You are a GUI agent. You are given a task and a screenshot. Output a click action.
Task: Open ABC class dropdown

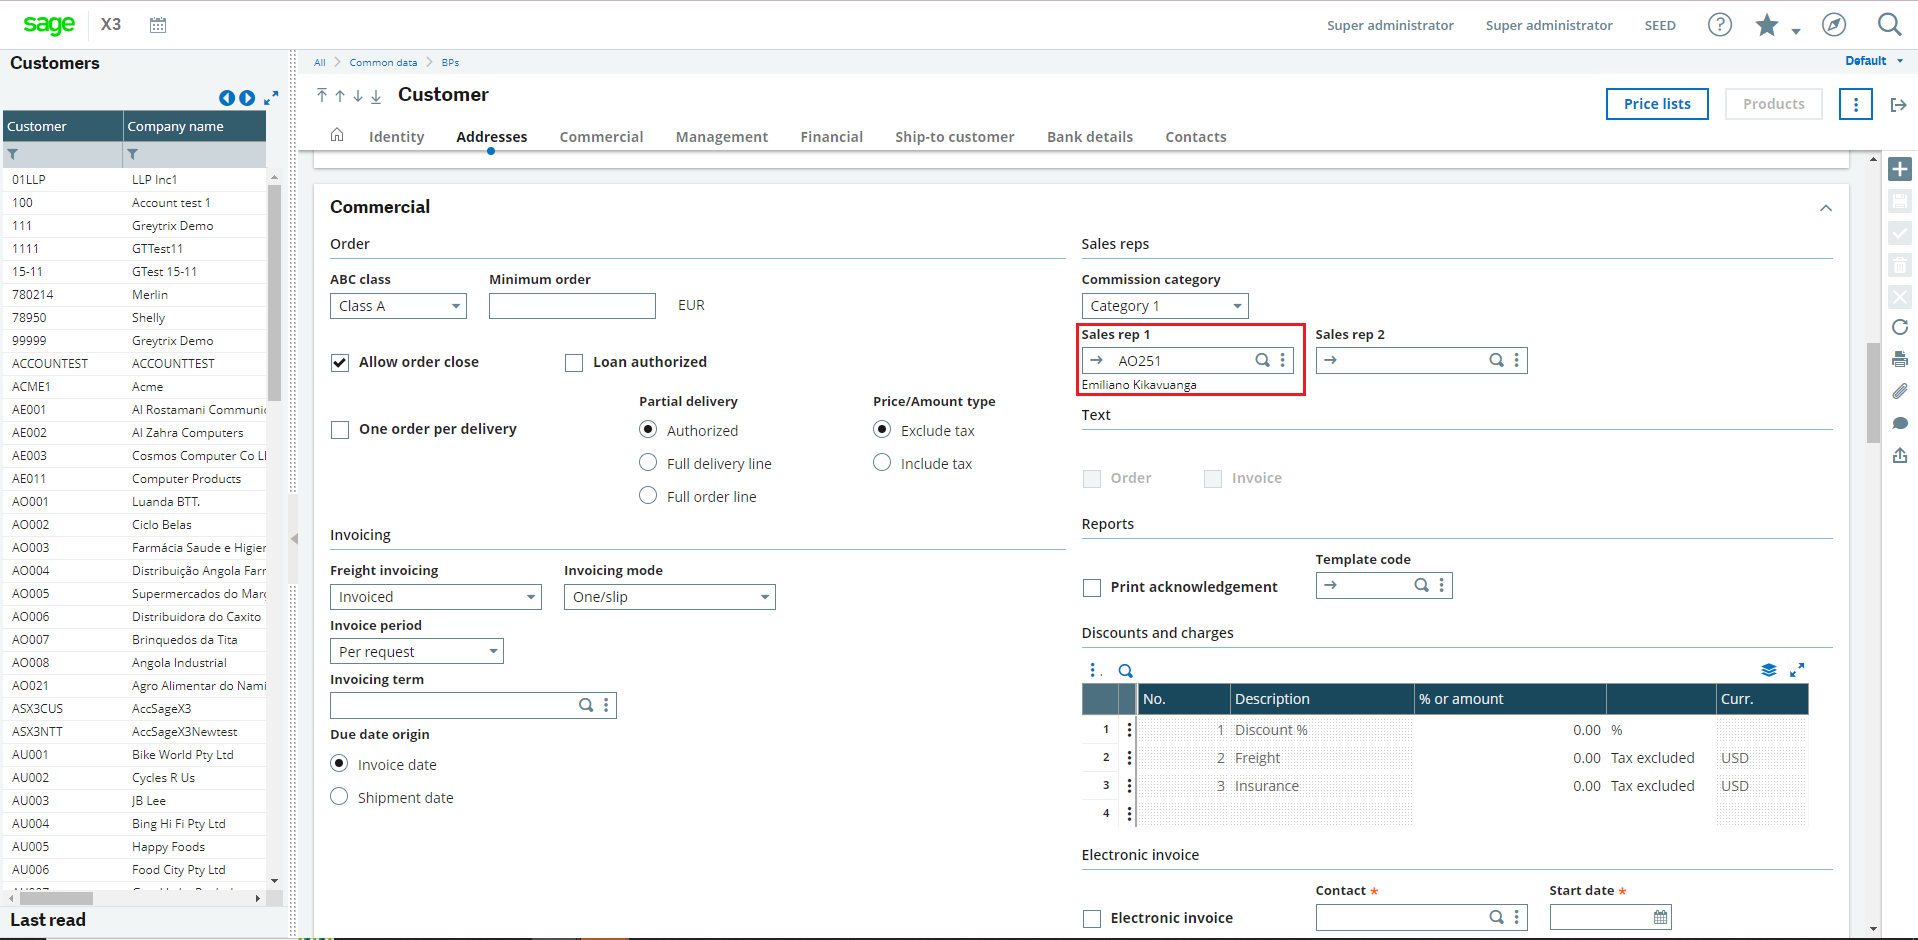(398, 306)
